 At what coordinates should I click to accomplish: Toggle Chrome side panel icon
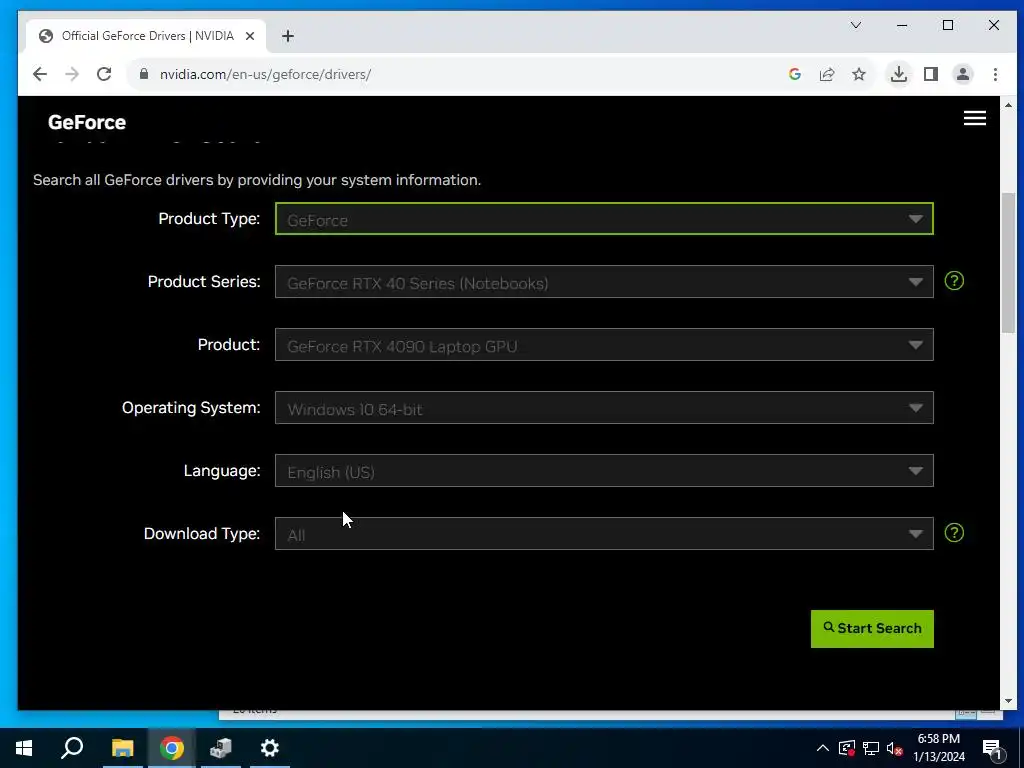pos(931,74)
